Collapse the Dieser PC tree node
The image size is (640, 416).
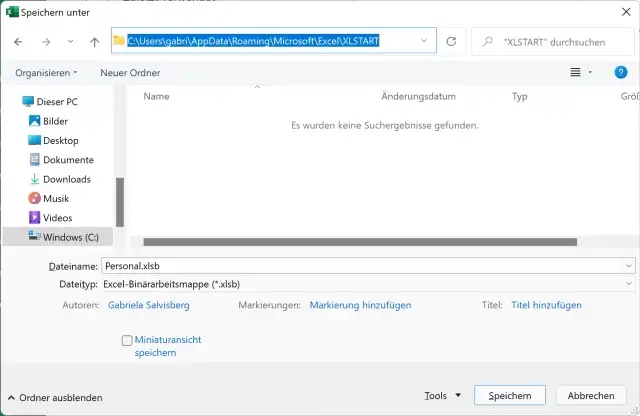click(x=13, y=102)
